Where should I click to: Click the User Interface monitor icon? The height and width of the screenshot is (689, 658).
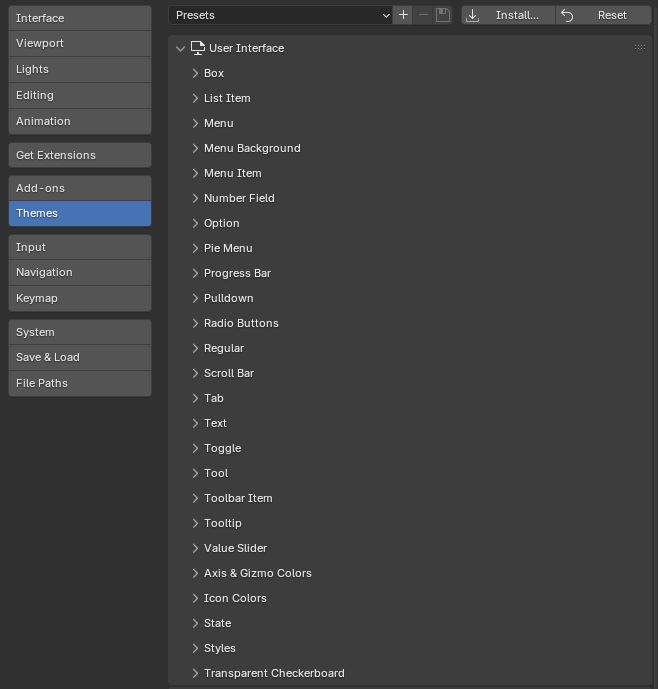coord(198,48)
